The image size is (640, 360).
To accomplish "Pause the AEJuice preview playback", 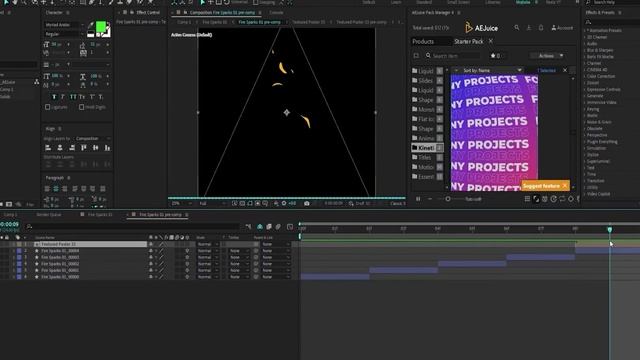I will tap(418, 199).
